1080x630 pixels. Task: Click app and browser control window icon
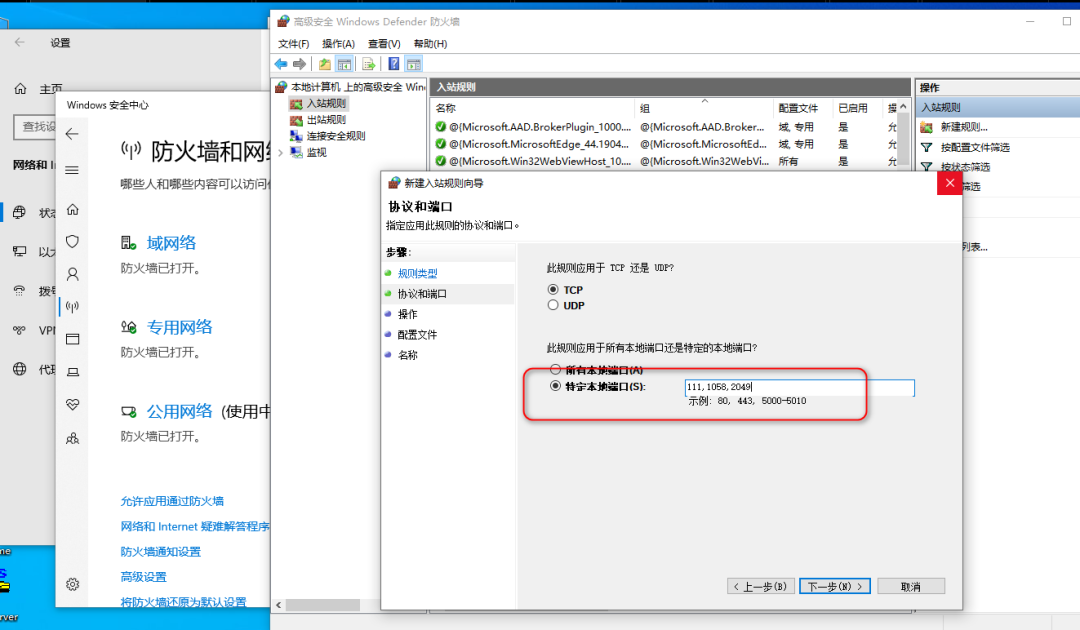[x=72, y=339]
